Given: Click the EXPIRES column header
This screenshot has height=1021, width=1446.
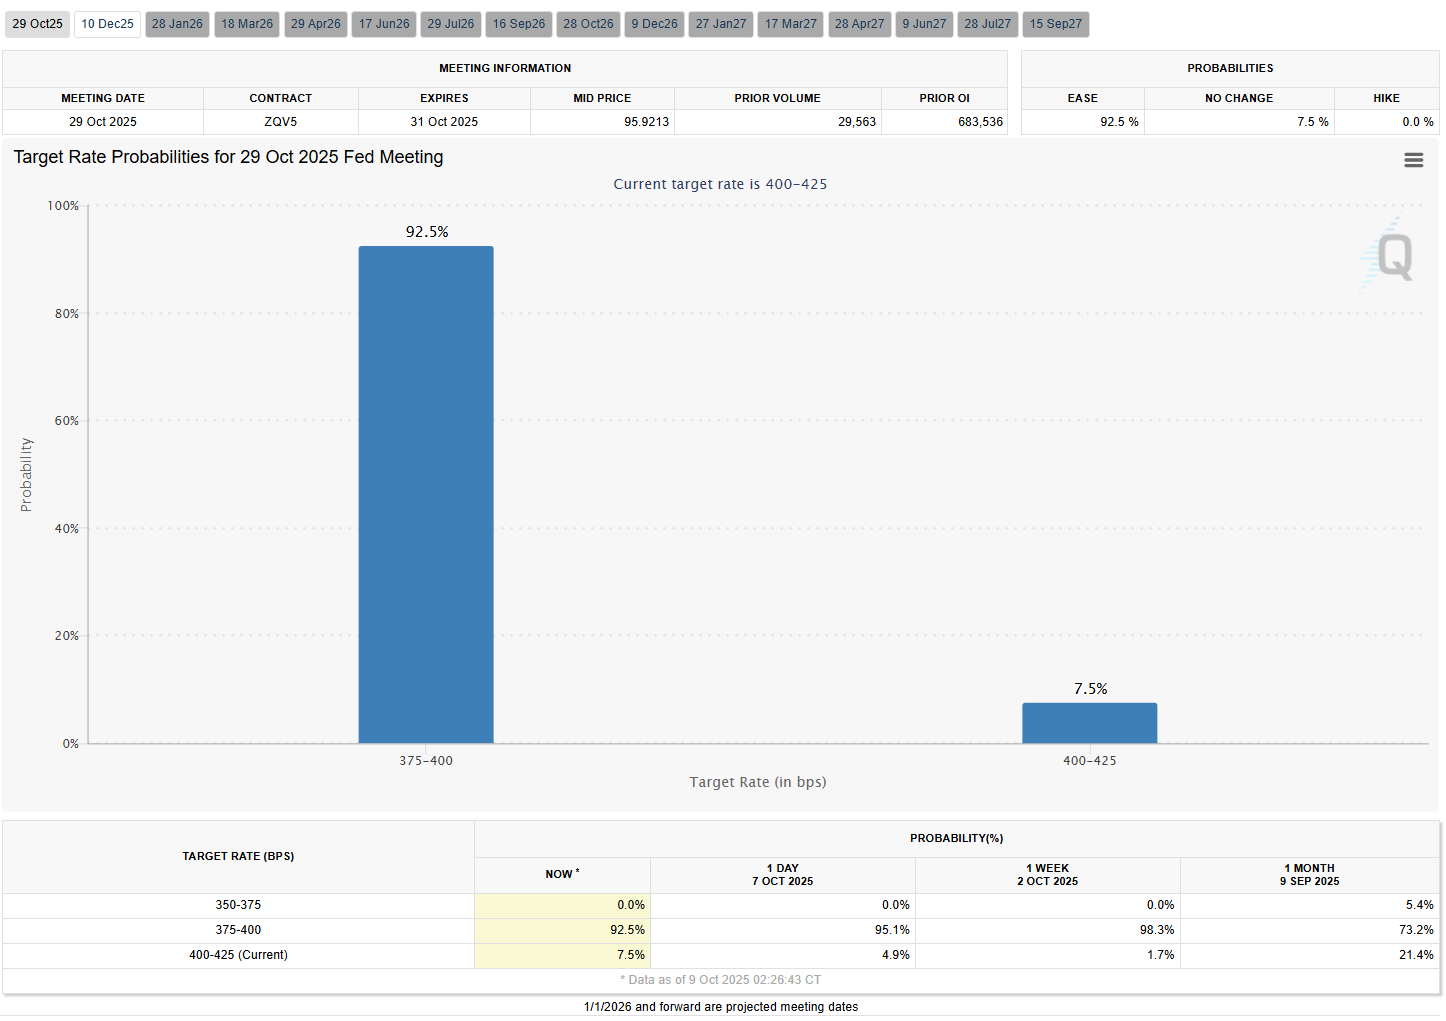Looking at the screenshot, I should [444, 98].
